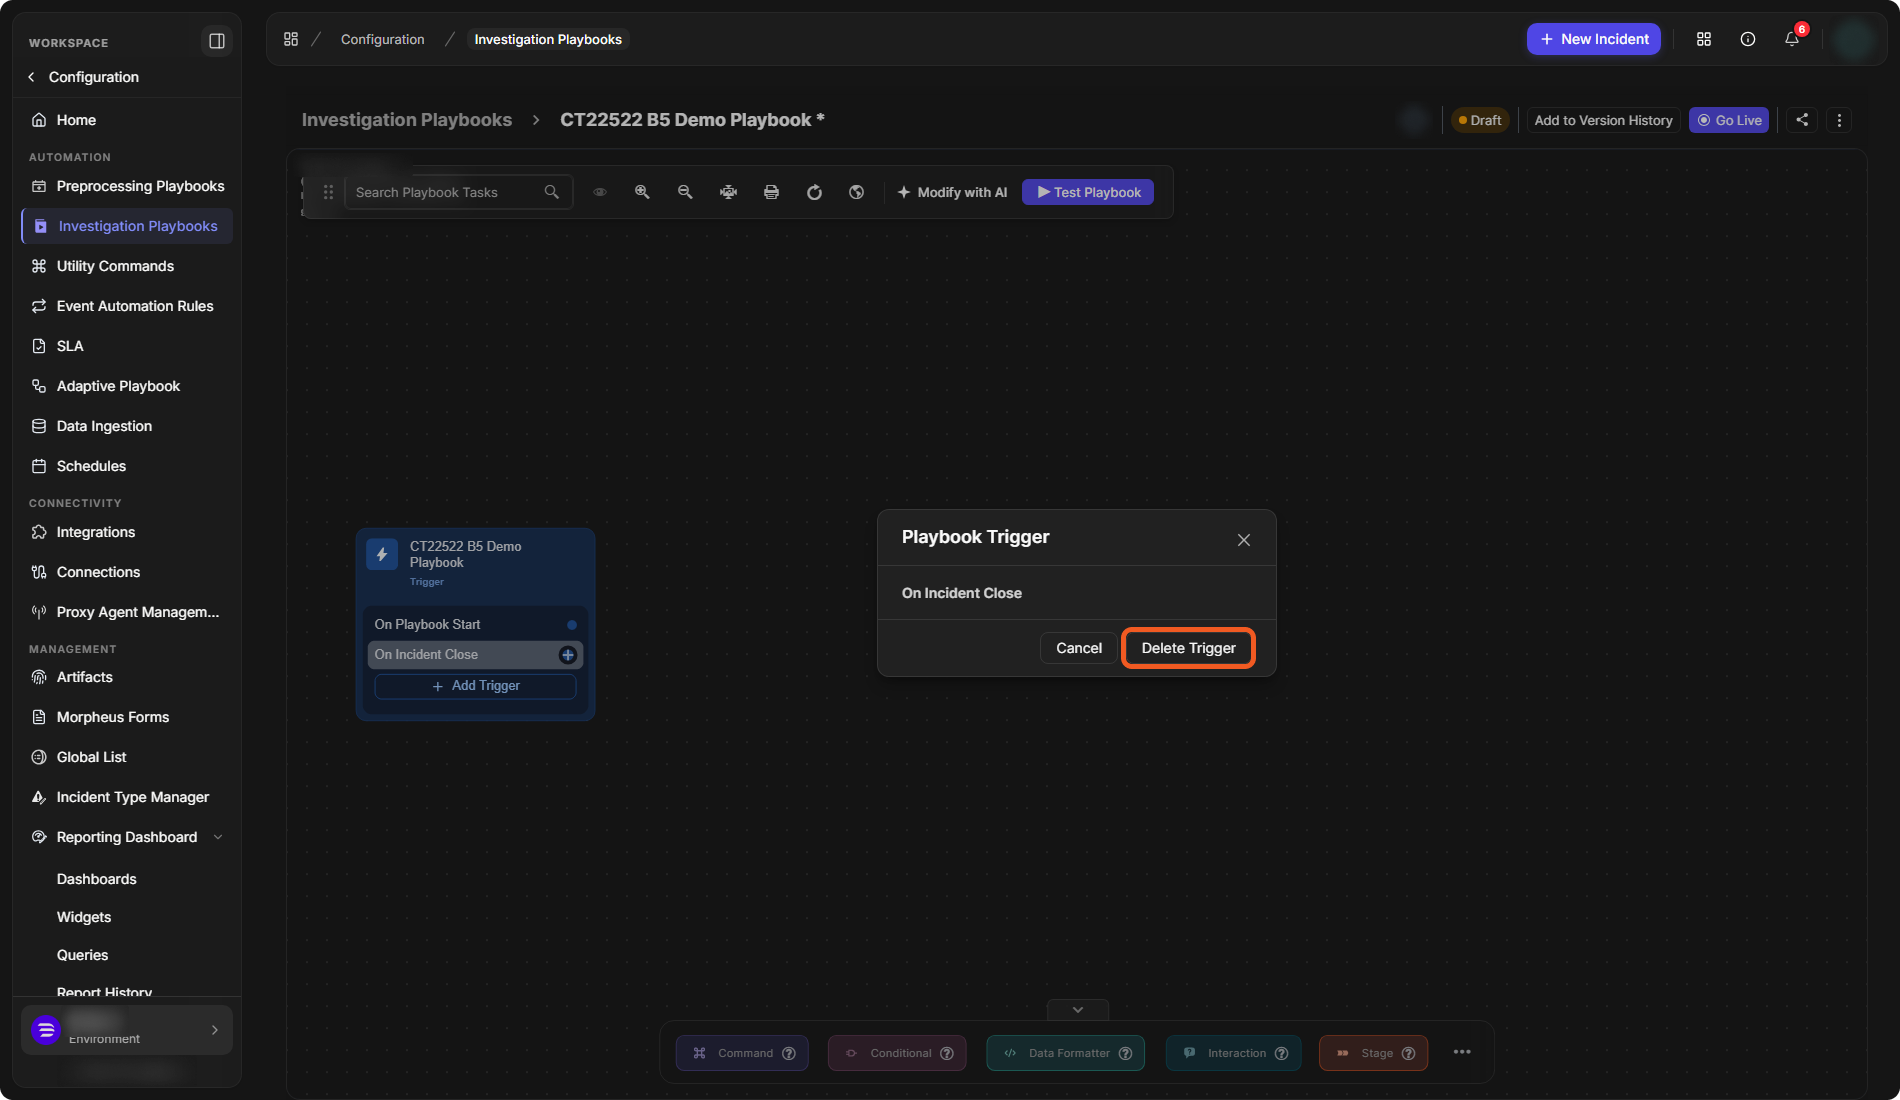Open the vertical three-dot playbook menu
Viewport: 1900px width, 1100px height.
coord(1839,120)
